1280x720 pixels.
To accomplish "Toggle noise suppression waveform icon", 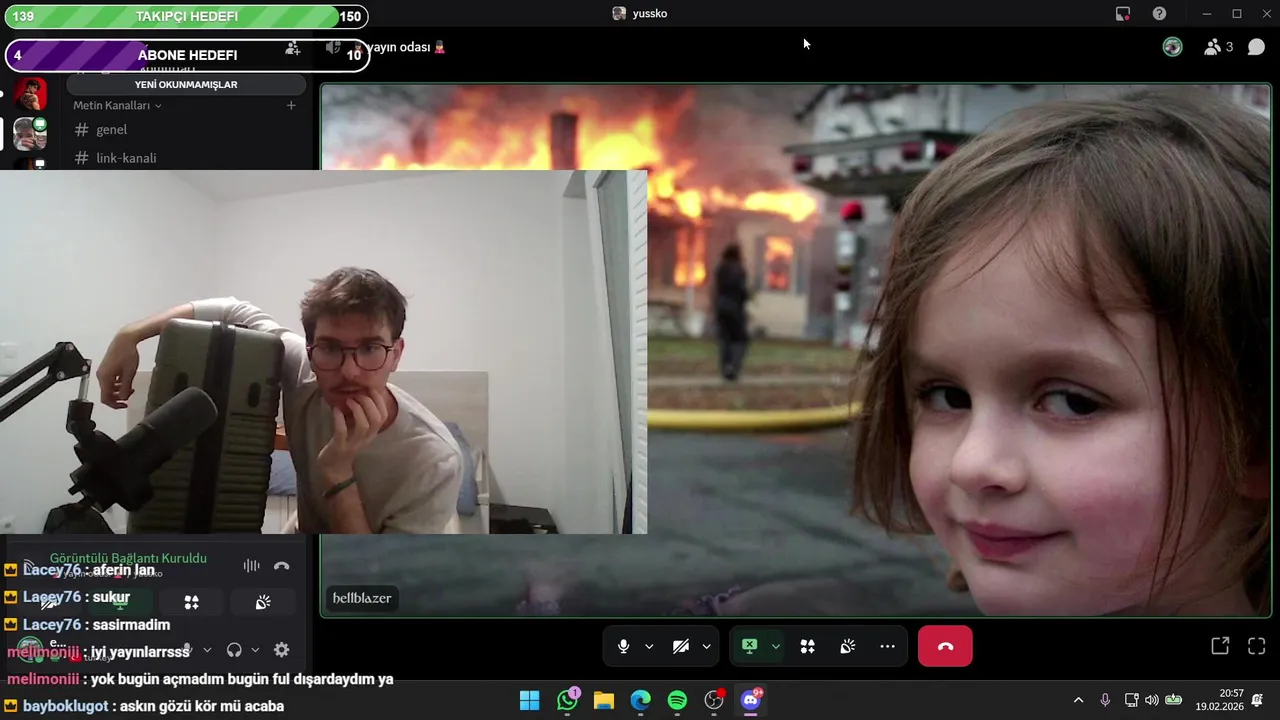I will (x=251, y=566).
